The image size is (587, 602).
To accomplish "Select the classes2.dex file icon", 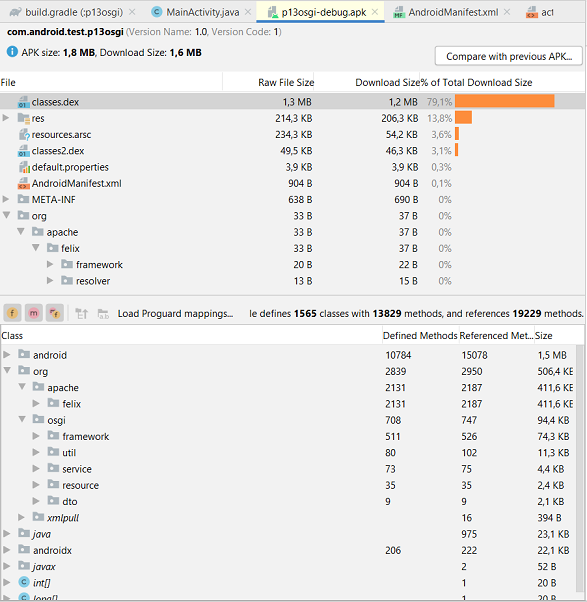I will coord(23,150).
